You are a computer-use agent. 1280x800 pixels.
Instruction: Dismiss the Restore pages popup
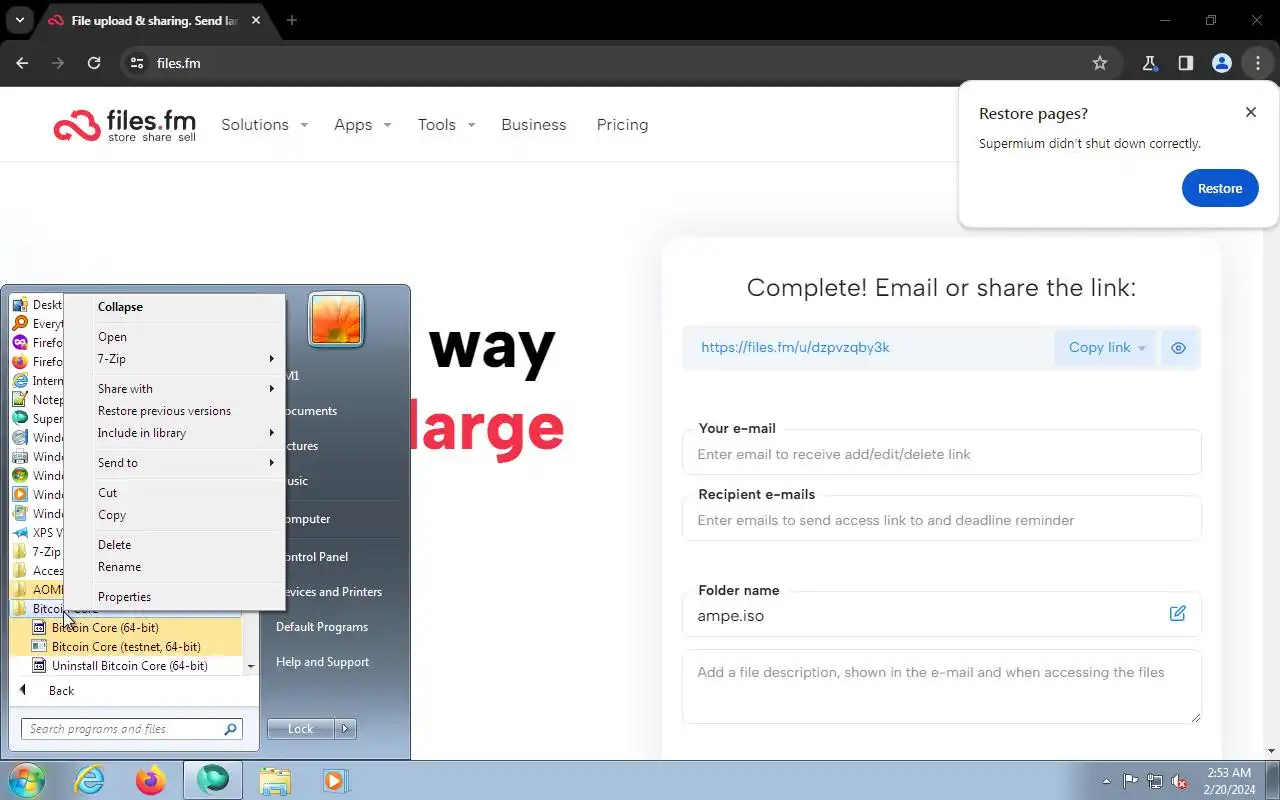tap(1250, 112)
